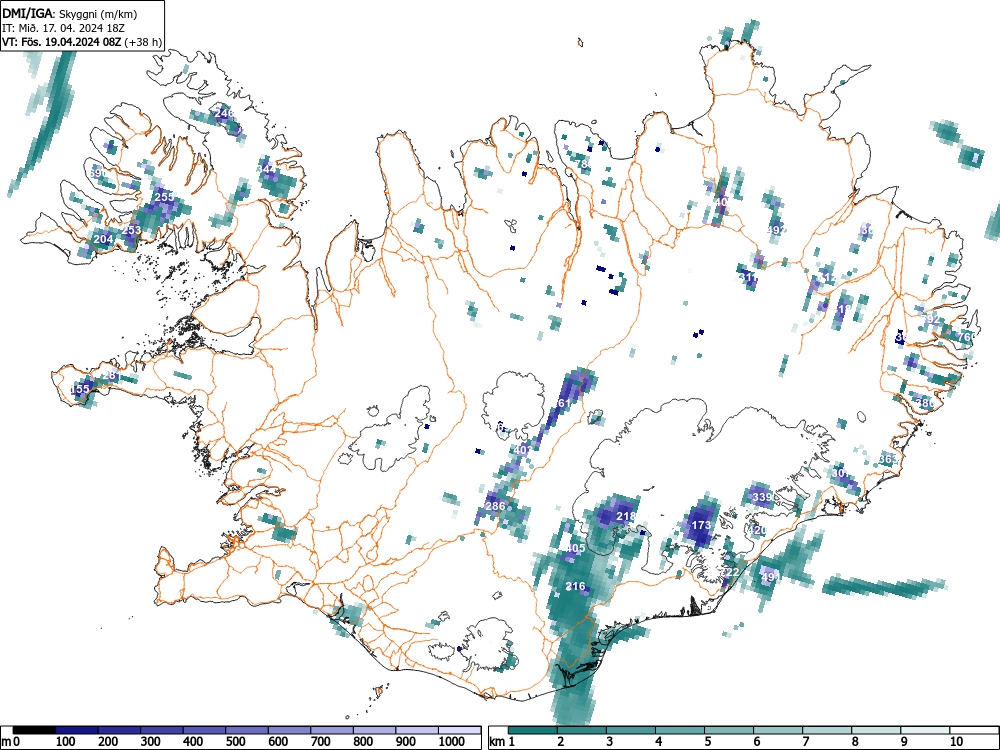Click the map value 492 in the northeast
The height and width of the screenshot is (750, 1000).
coord(777,230)
